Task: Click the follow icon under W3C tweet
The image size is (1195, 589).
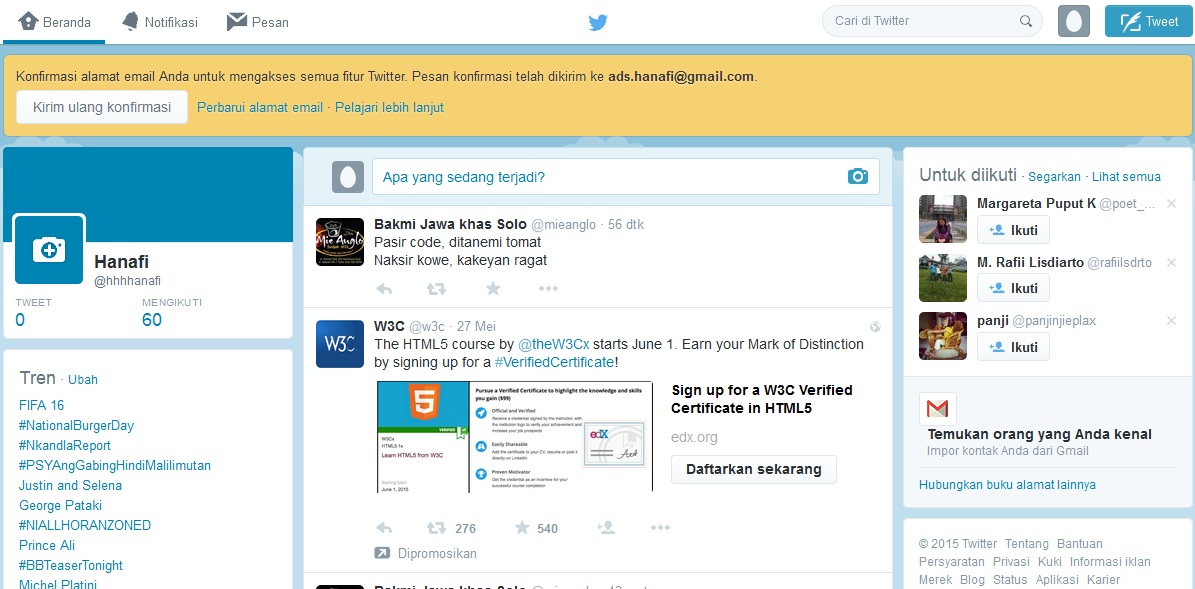Action: (606, 528)
